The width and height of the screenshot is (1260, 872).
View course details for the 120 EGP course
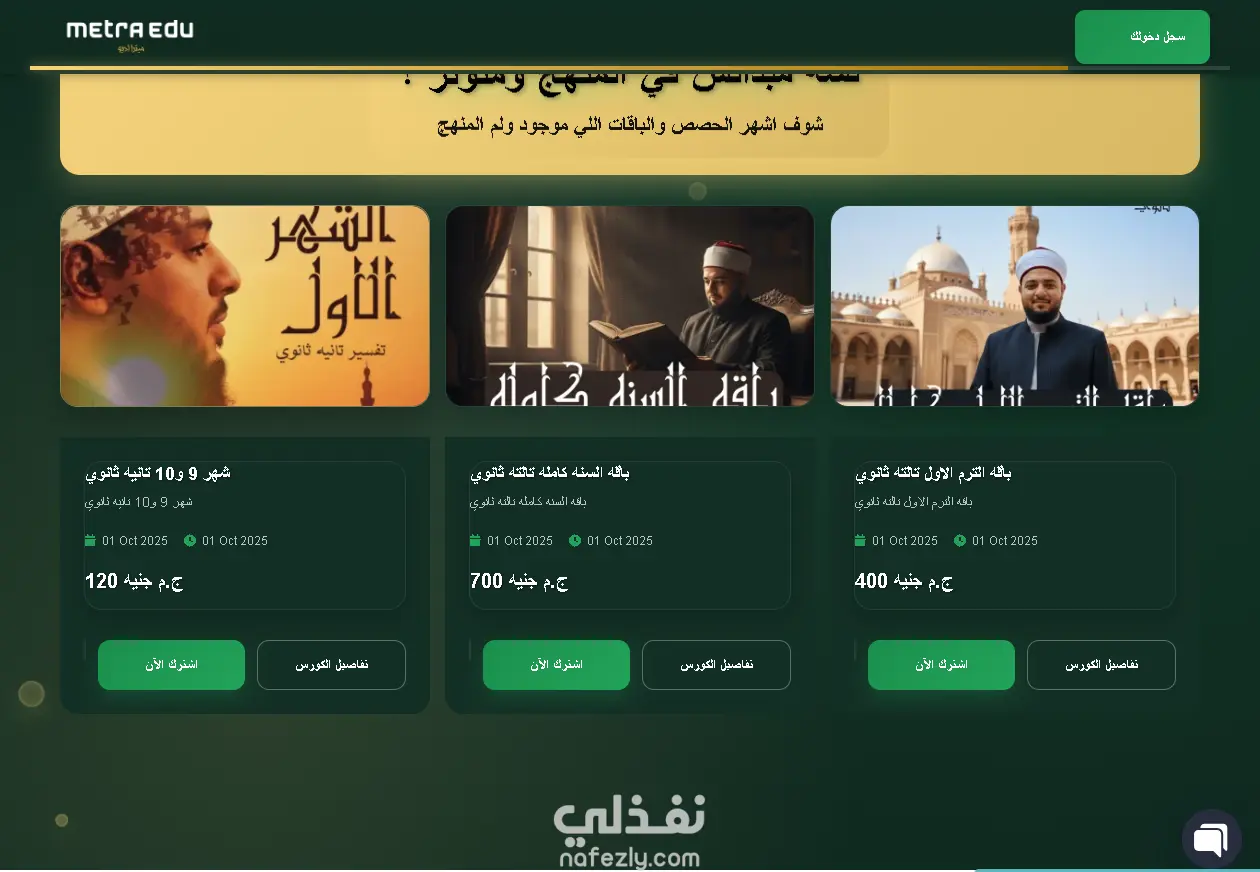click(x=331, y=665)
